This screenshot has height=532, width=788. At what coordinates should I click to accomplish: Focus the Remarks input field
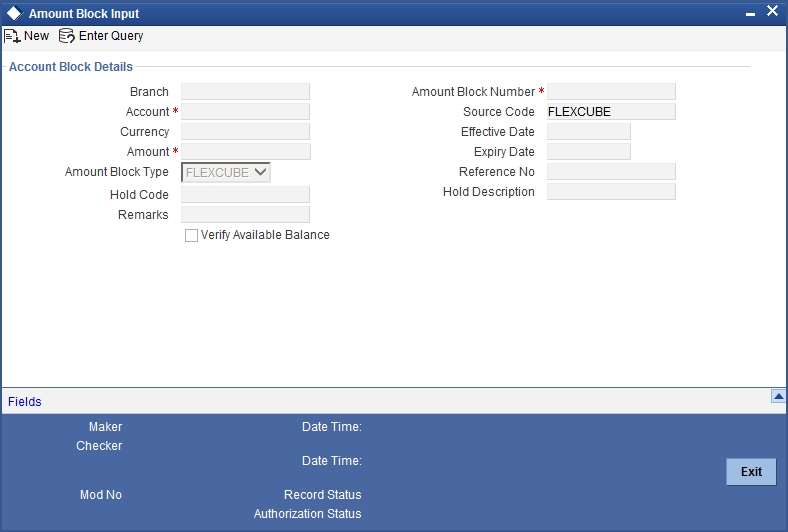tap(245, 215)
